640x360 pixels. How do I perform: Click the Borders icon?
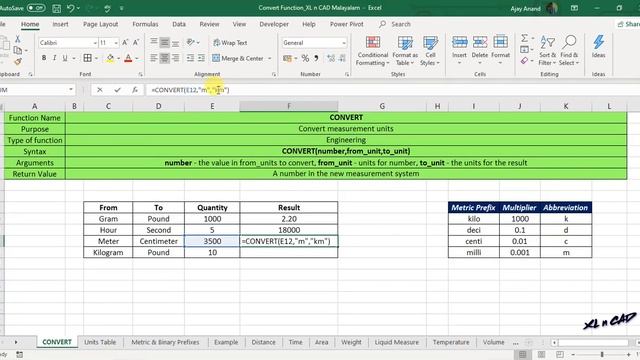87,58
